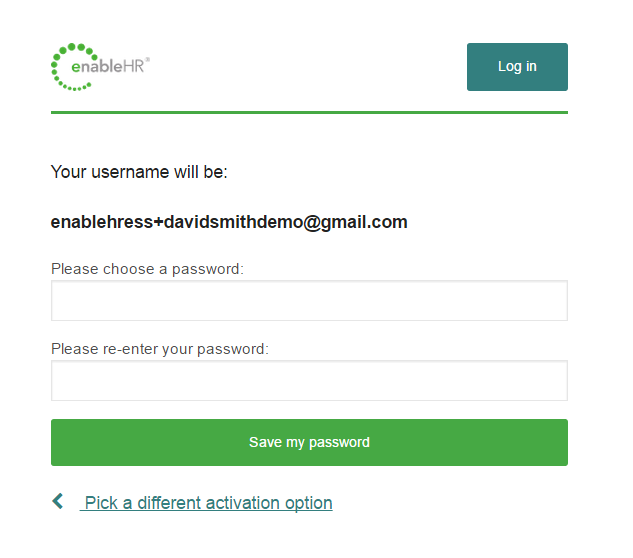Image resolution: width=633 pixels, height=558 pixels.
Task: Focus the re-enter your password field
Action: point(309,381)
